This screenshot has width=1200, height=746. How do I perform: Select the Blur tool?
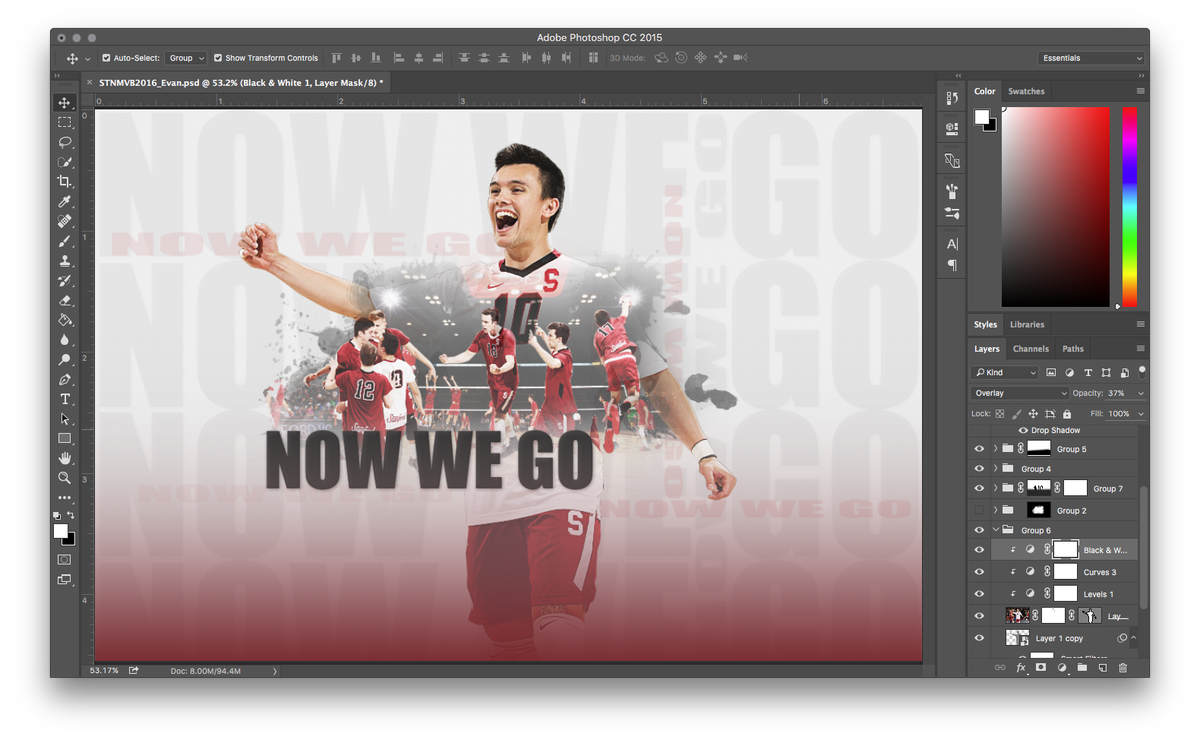[x=64, y=340]
